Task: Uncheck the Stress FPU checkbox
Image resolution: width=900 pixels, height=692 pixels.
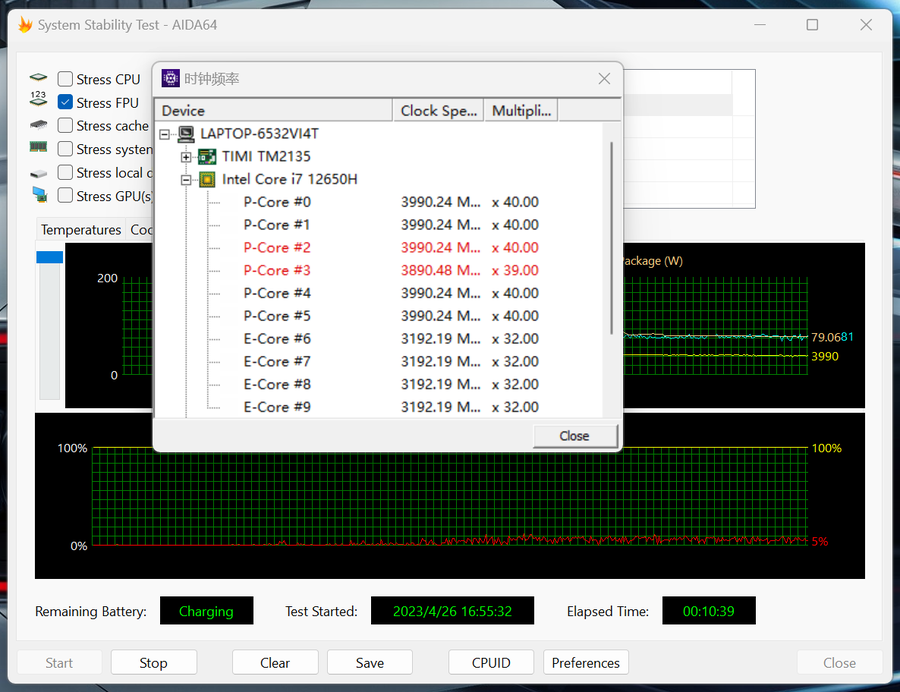Action: [65, 102]
